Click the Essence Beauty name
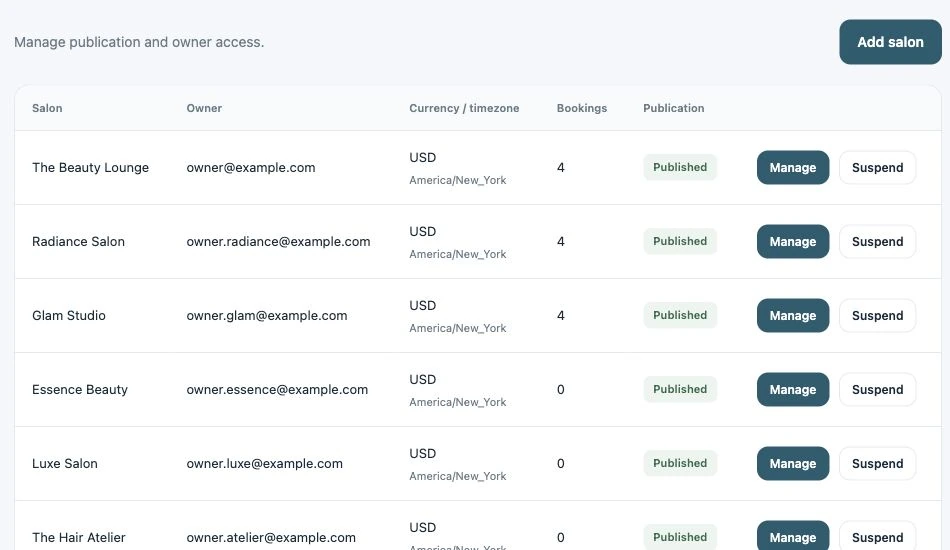Screen dimensions: 950x550 point(80,389)
